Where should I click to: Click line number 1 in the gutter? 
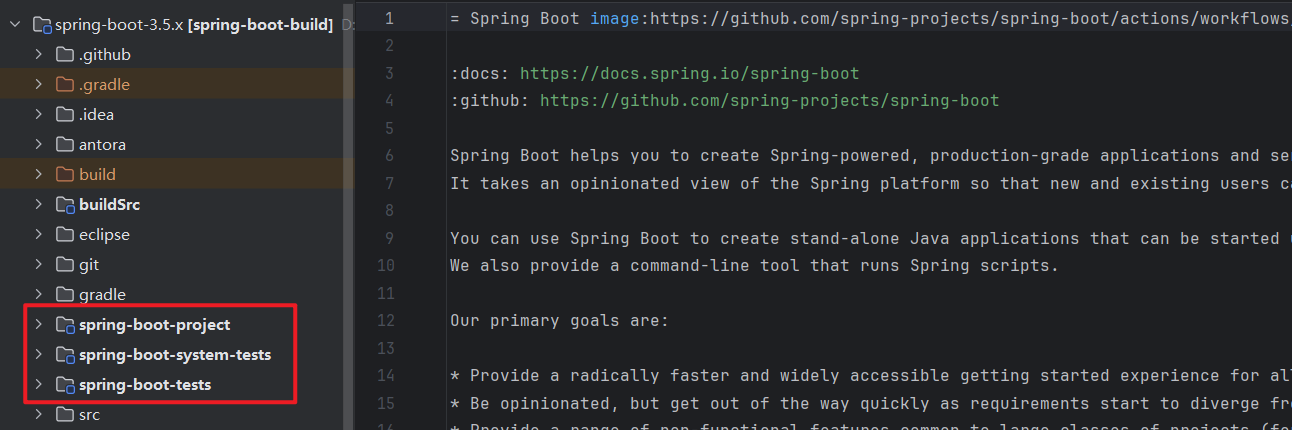[x=388, y=19]
